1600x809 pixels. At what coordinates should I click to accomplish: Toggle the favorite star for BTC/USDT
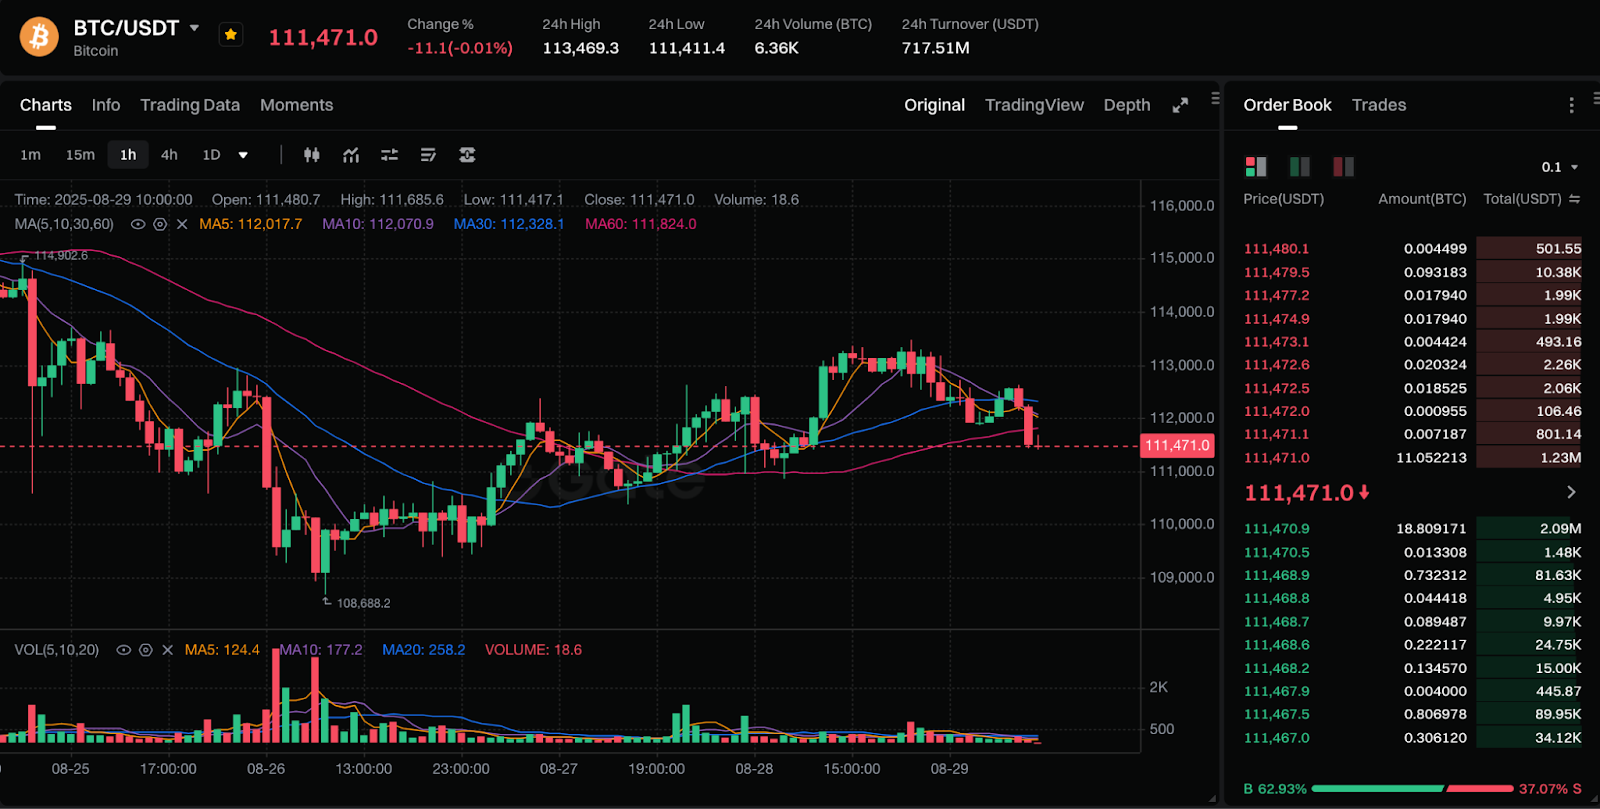coord(231,35)
